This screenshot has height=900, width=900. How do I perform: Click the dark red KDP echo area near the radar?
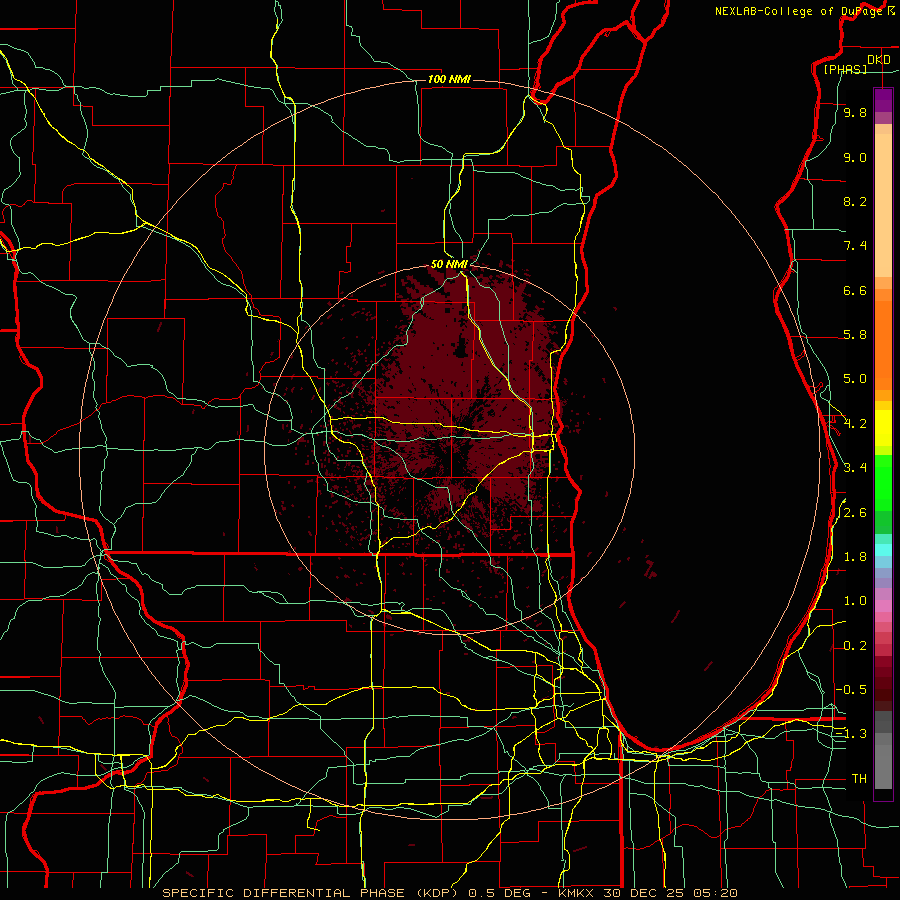(x=436, y=367)
